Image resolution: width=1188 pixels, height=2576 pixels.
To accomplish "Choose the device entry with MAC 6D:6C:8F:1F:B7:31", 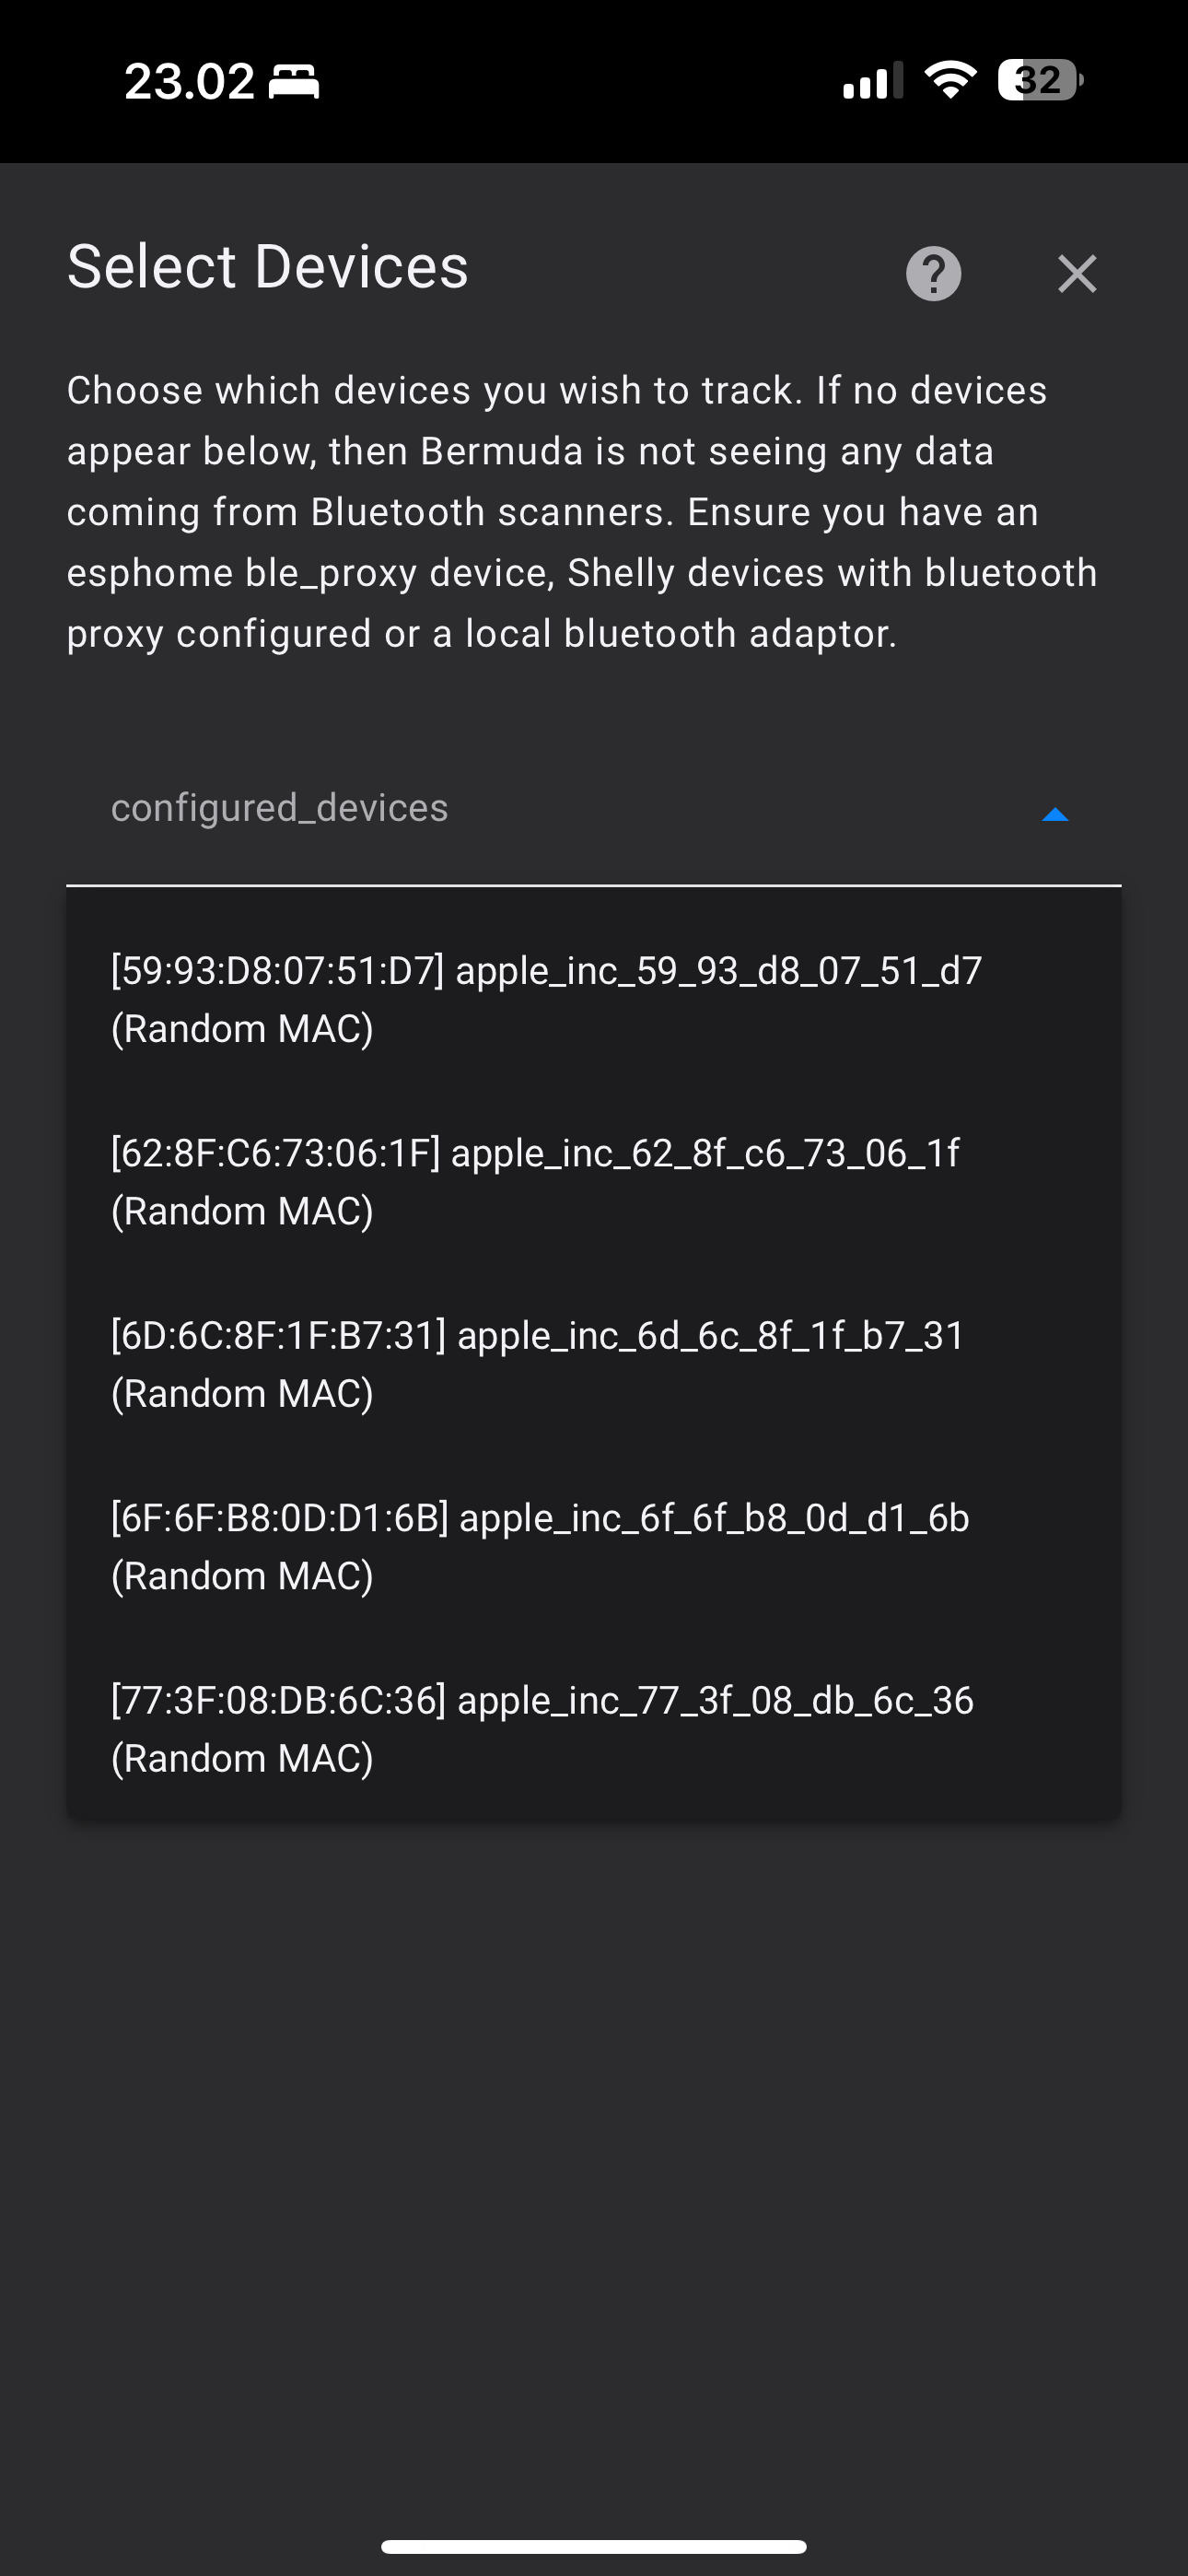I will point(538,1363).
